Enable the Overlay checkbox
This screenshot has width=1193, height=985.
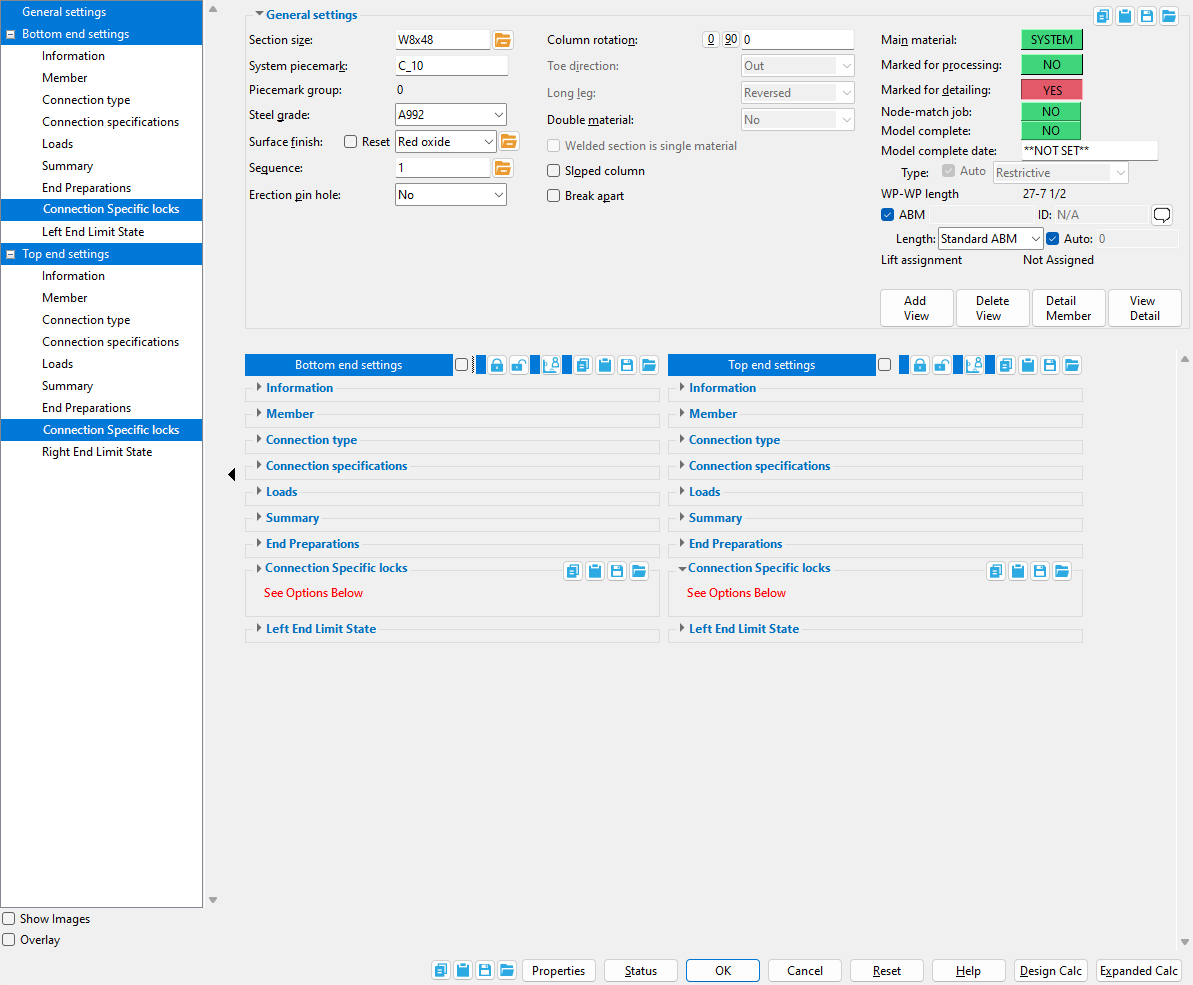[9, 939]
